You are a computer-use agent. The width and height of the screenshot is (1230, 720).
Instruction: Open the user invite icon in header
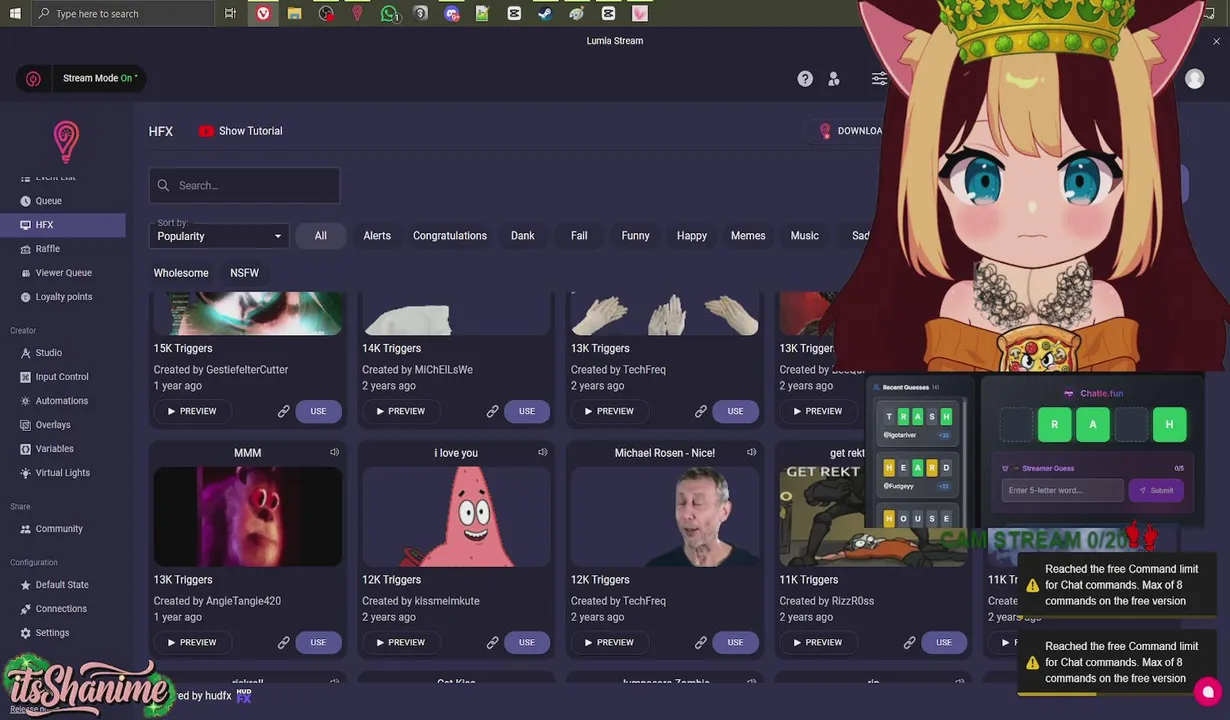pyautogui.click(x=834, y=79)
